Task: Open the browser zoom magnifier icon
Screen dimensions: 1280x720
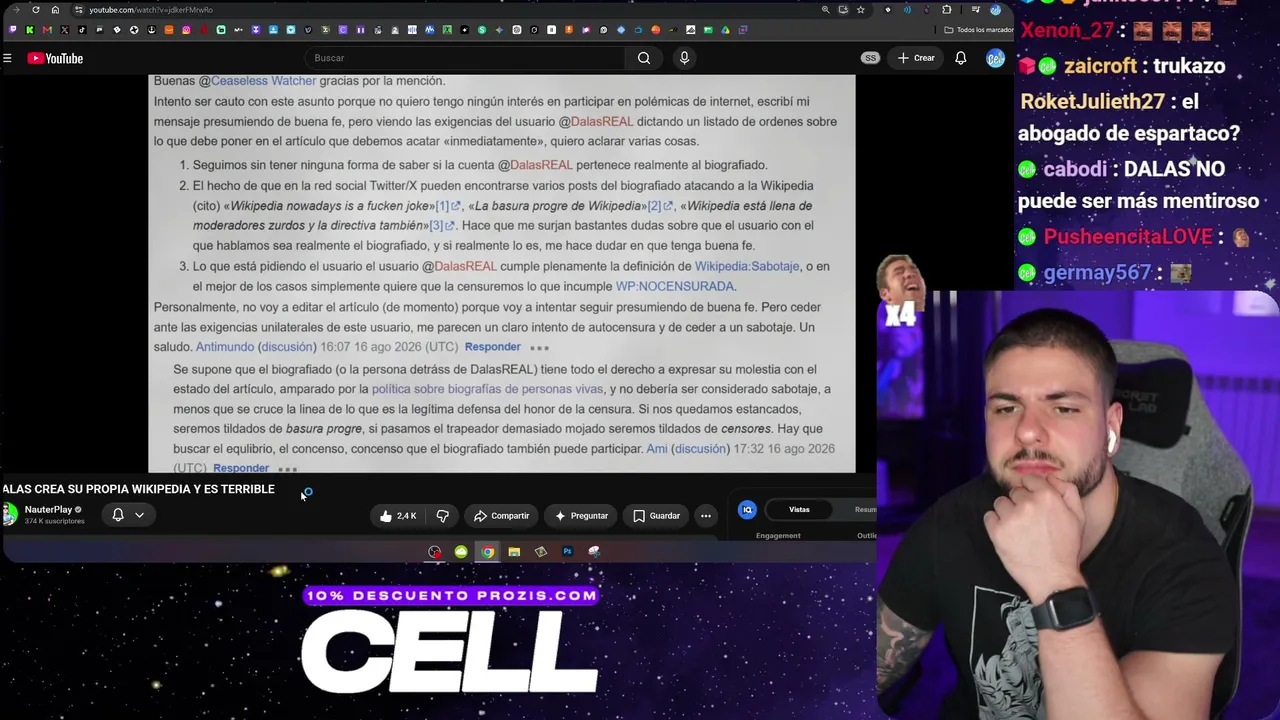Action: point(825,10)
